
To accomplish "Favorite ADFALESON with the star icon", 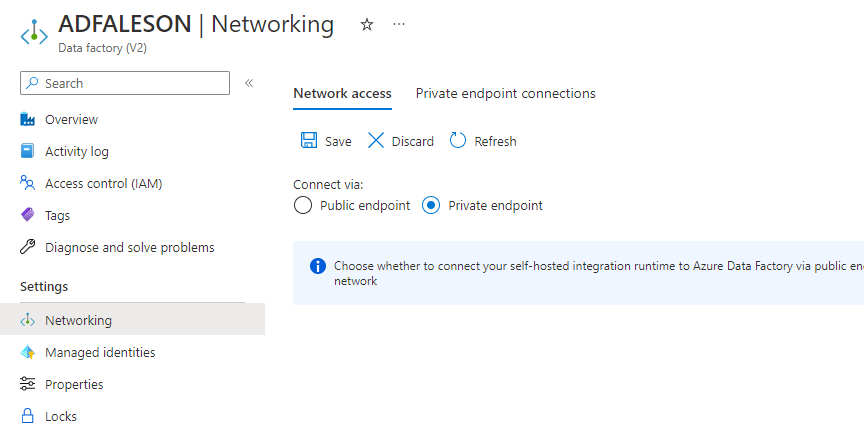I will pos(367,24).
